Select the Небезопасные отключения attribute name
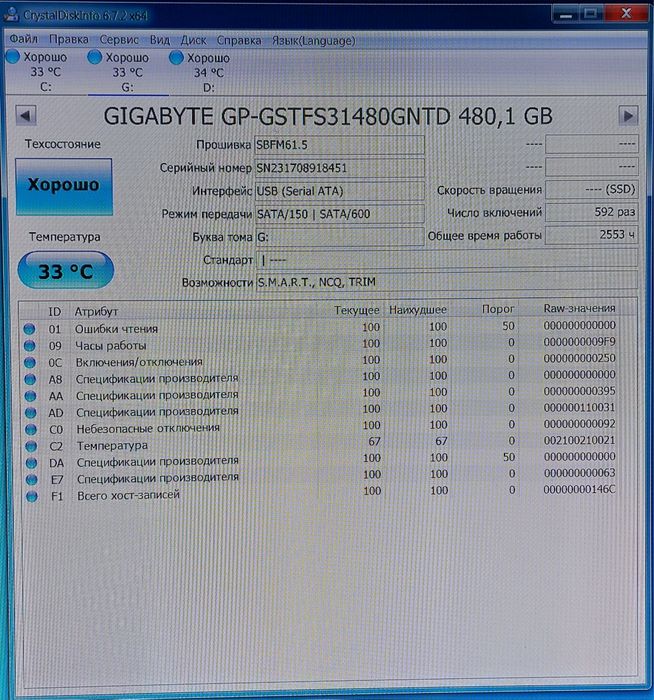Screen dimensions: 654x700 pyautogui.click(x=148, y=429)
